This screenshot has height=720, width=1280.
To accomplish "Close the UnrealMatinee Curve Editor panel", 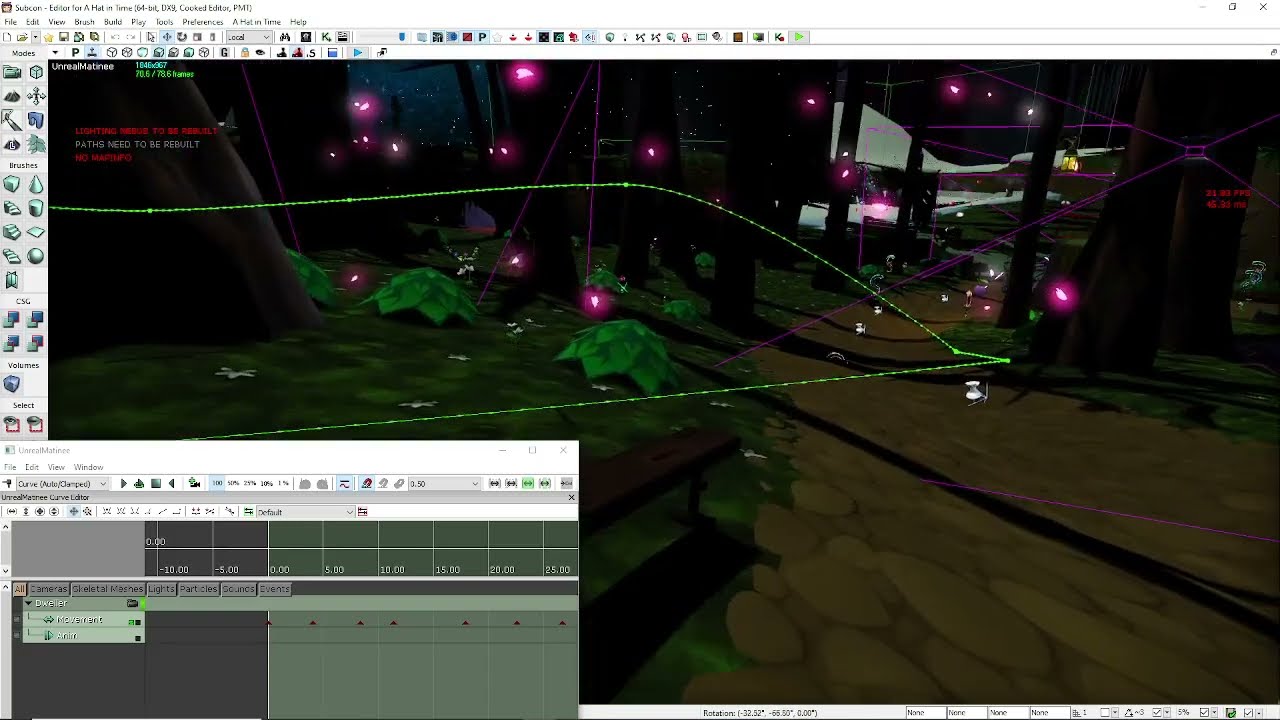I will pyautogui.click(x=571, y=497).
